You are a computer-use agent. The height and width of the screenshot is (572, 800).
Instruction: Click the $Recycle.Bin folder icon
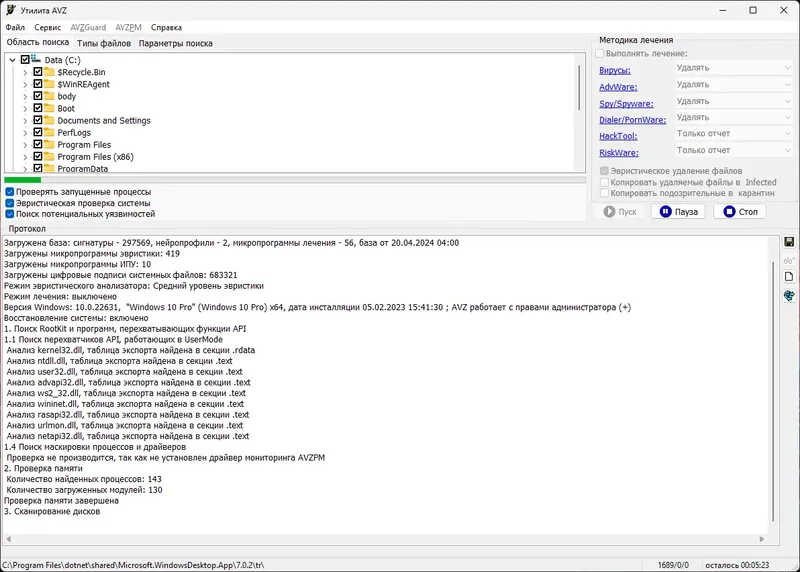click(x=49, y=71)
